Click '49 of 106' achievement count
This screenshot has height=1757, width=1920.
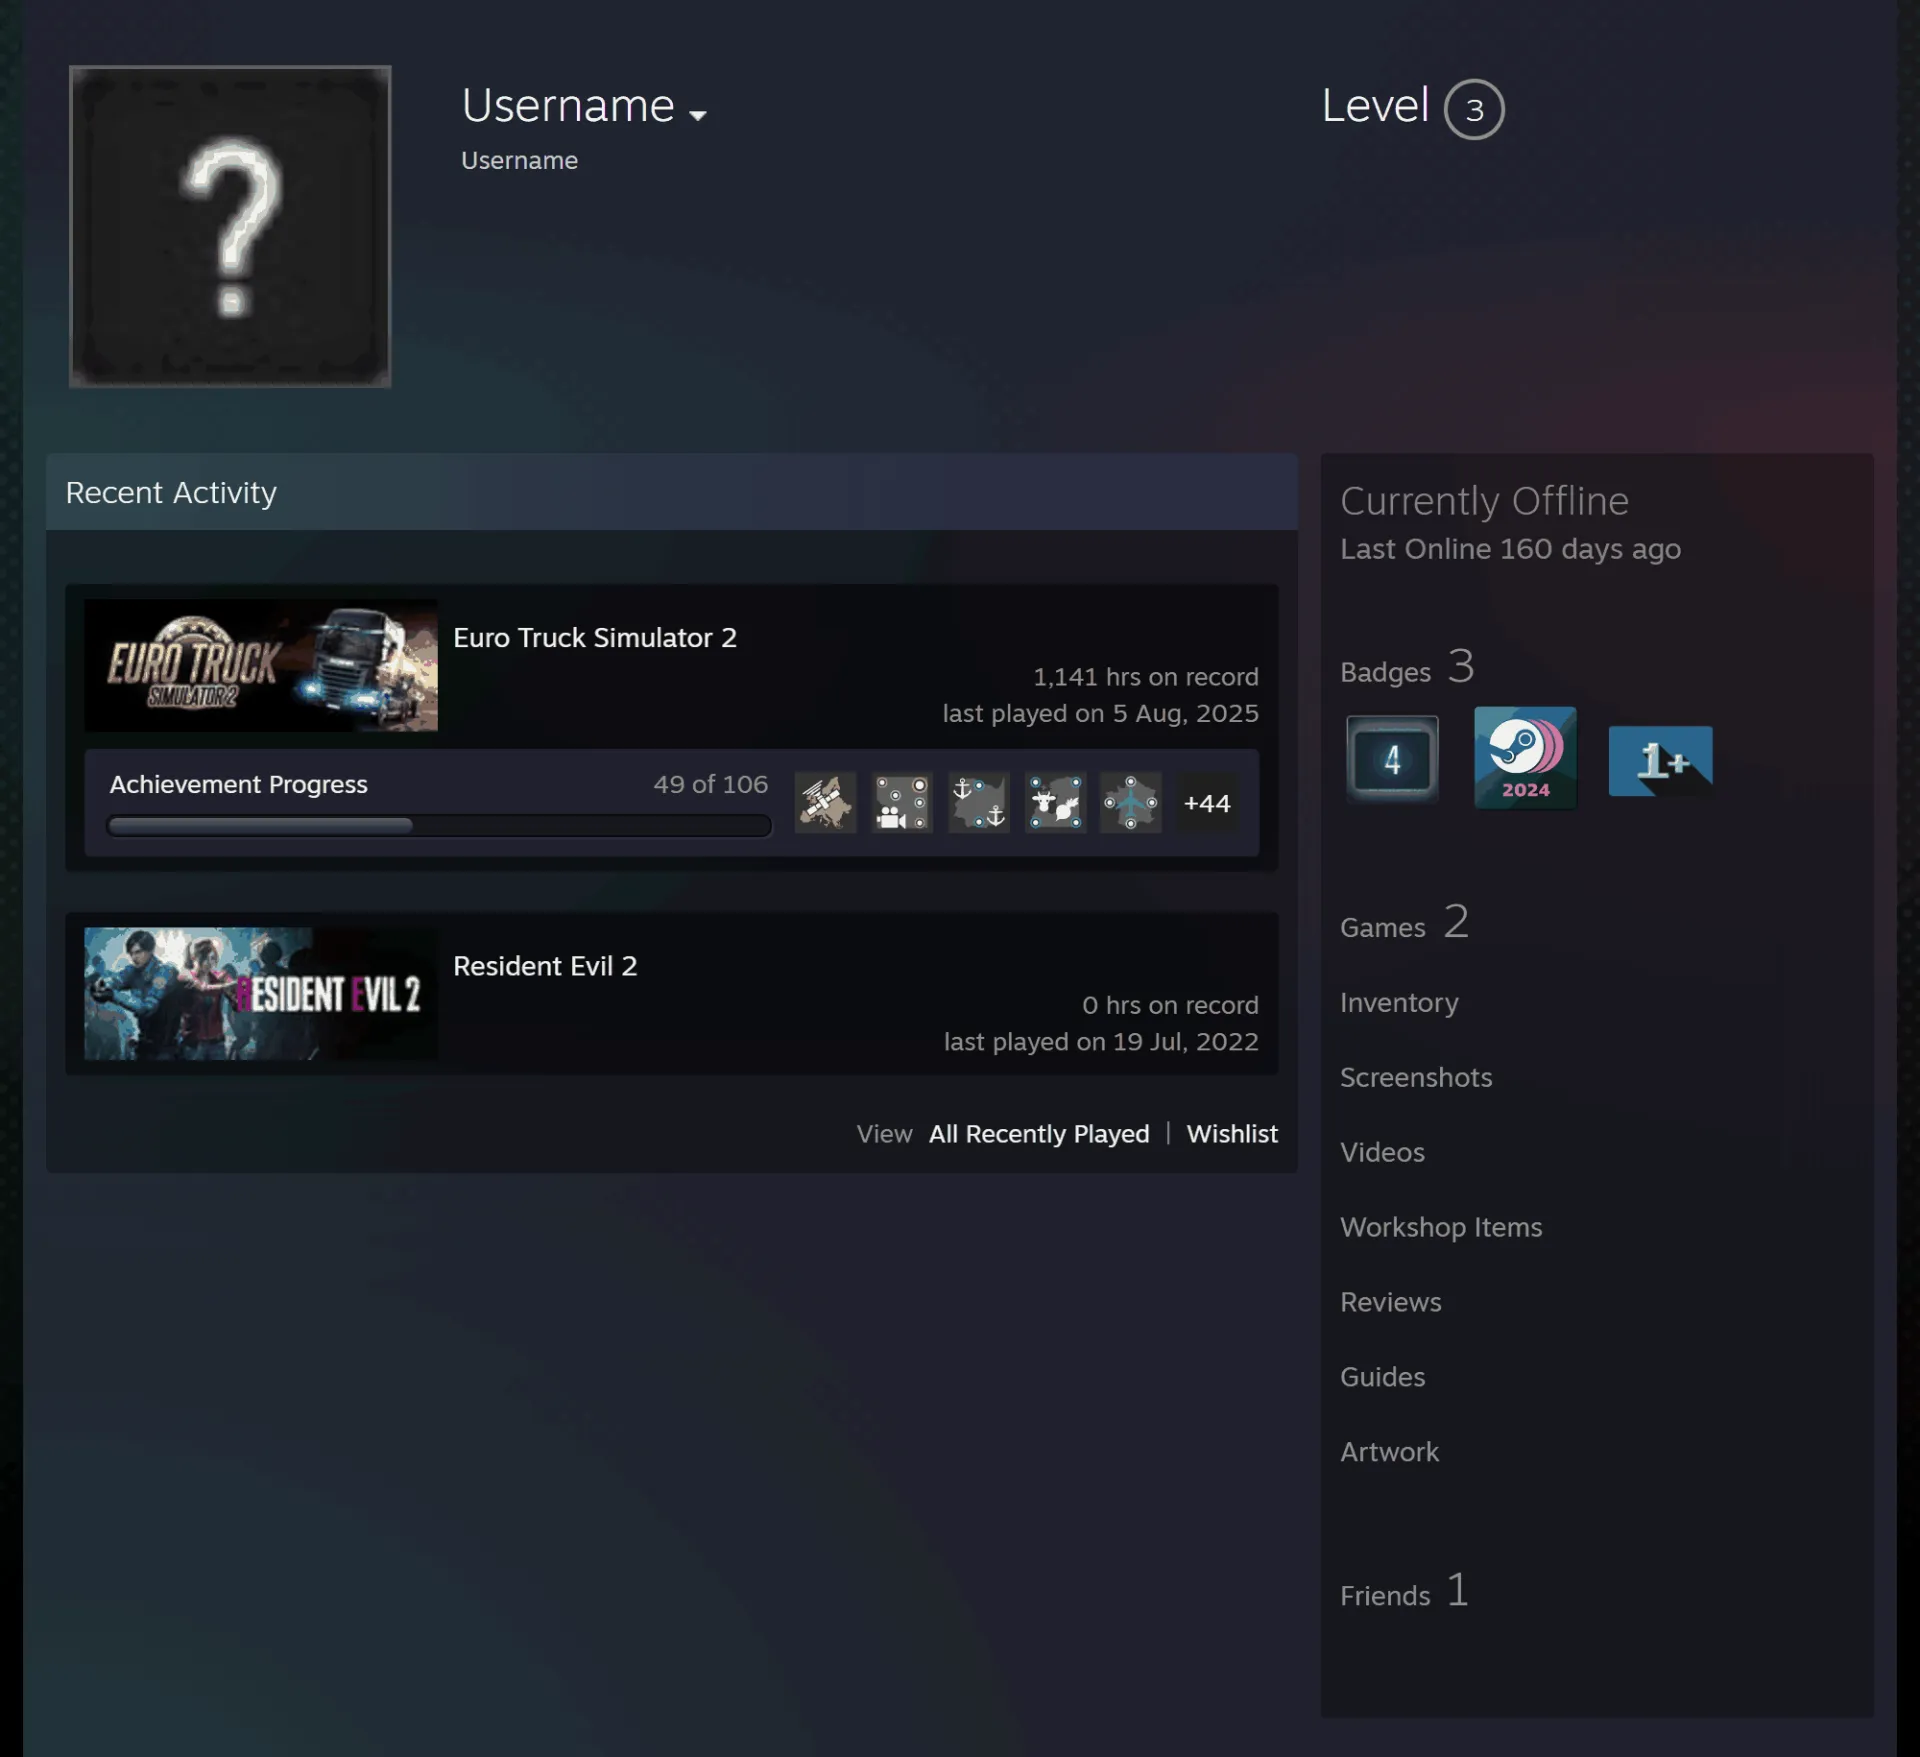click(710, 784)
